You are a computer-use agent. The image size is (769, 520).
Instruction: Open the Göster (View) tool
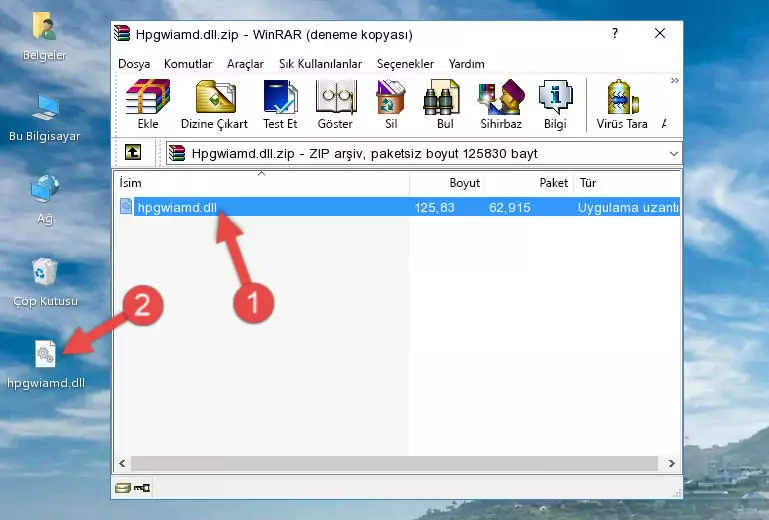tap(335, 104)
